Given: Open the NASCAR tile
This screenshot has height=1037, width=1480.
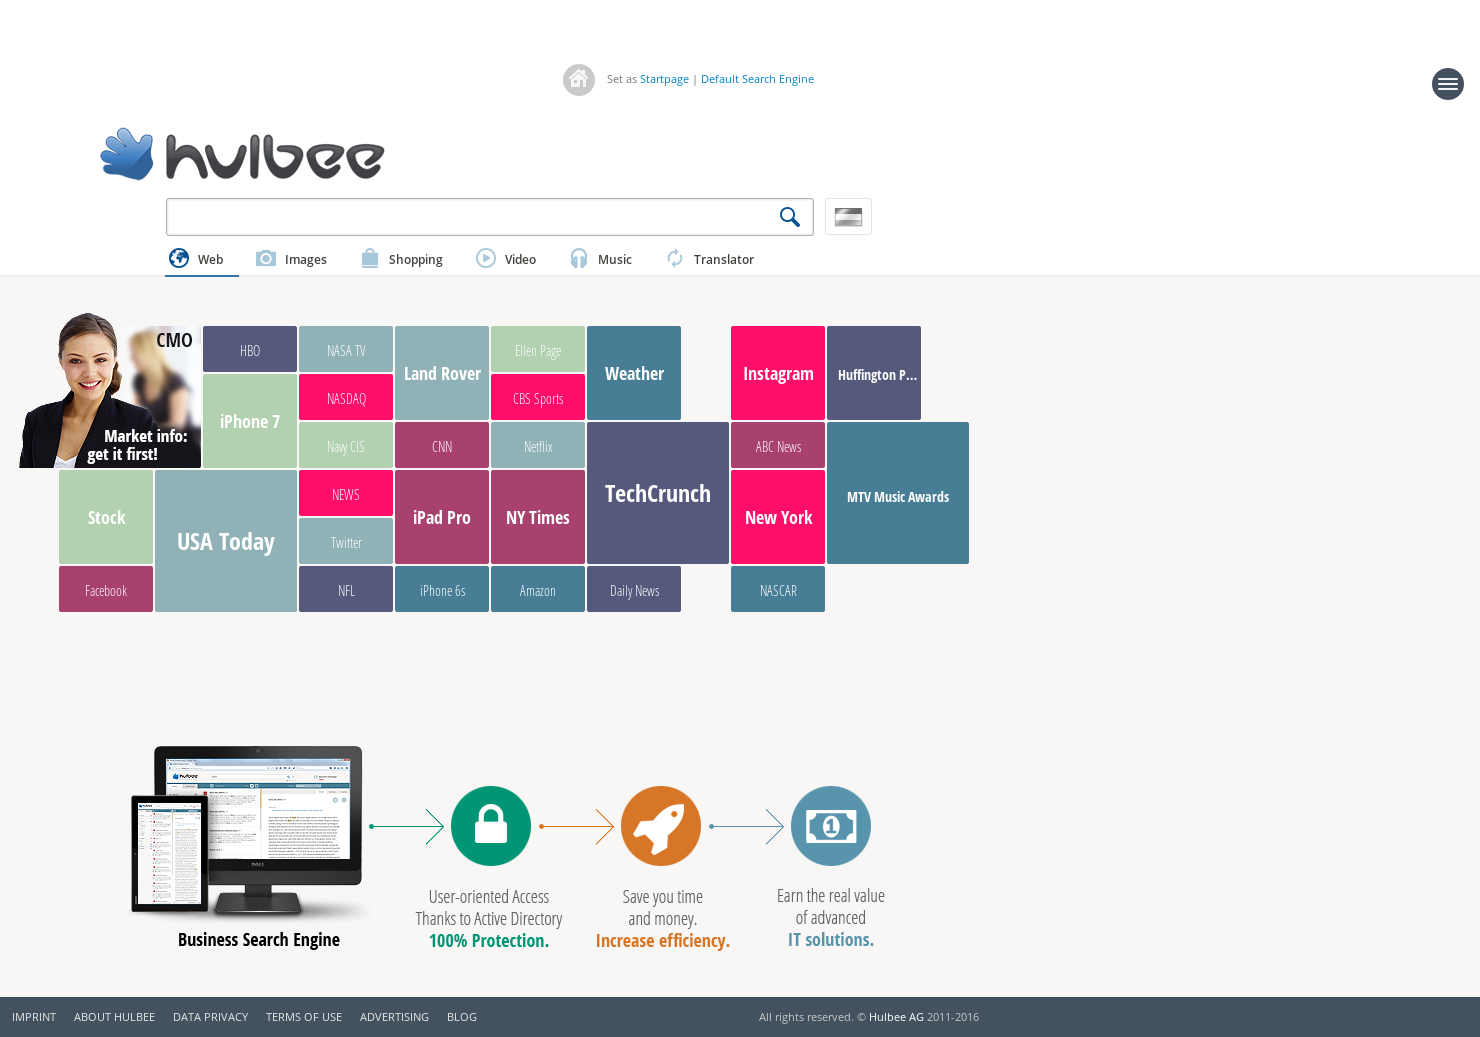Looking at the screenshot, I should click(778, 589).
